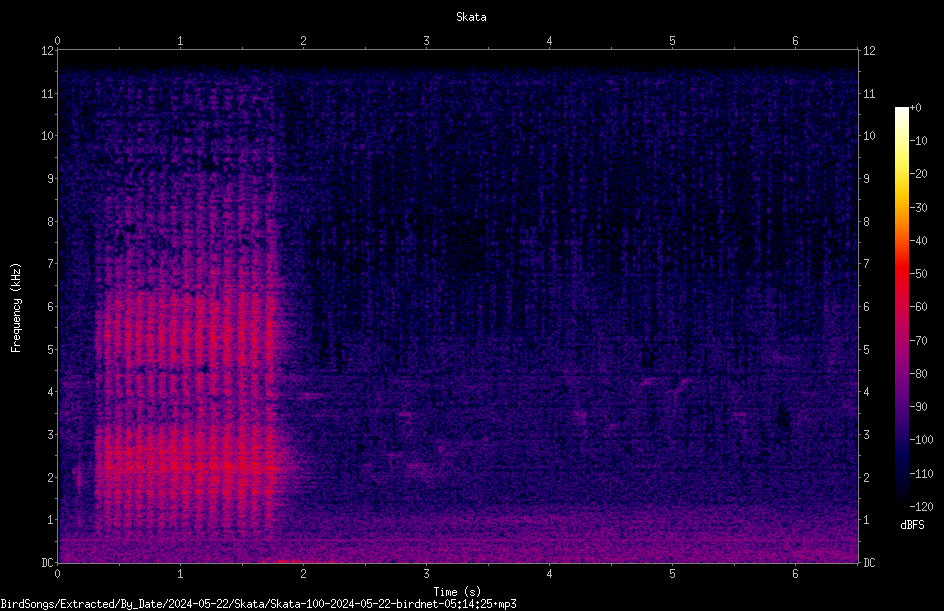Click the red 5–6 kHz band in the call
944x611 pixels.
click(x=187, y=328)
